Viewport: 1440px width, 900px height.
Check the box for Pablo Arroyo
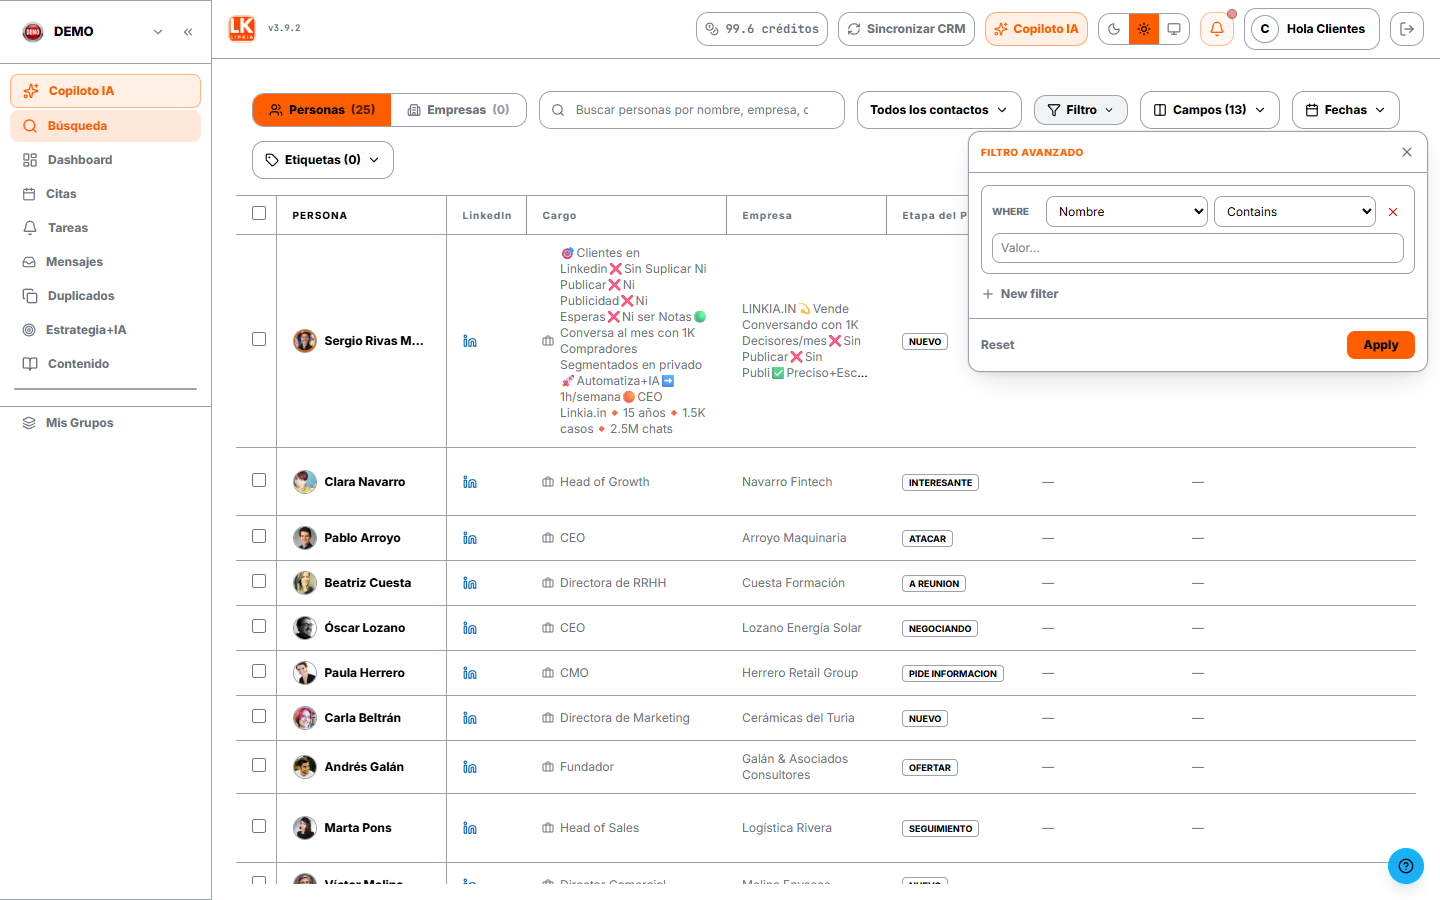point(259,536)
